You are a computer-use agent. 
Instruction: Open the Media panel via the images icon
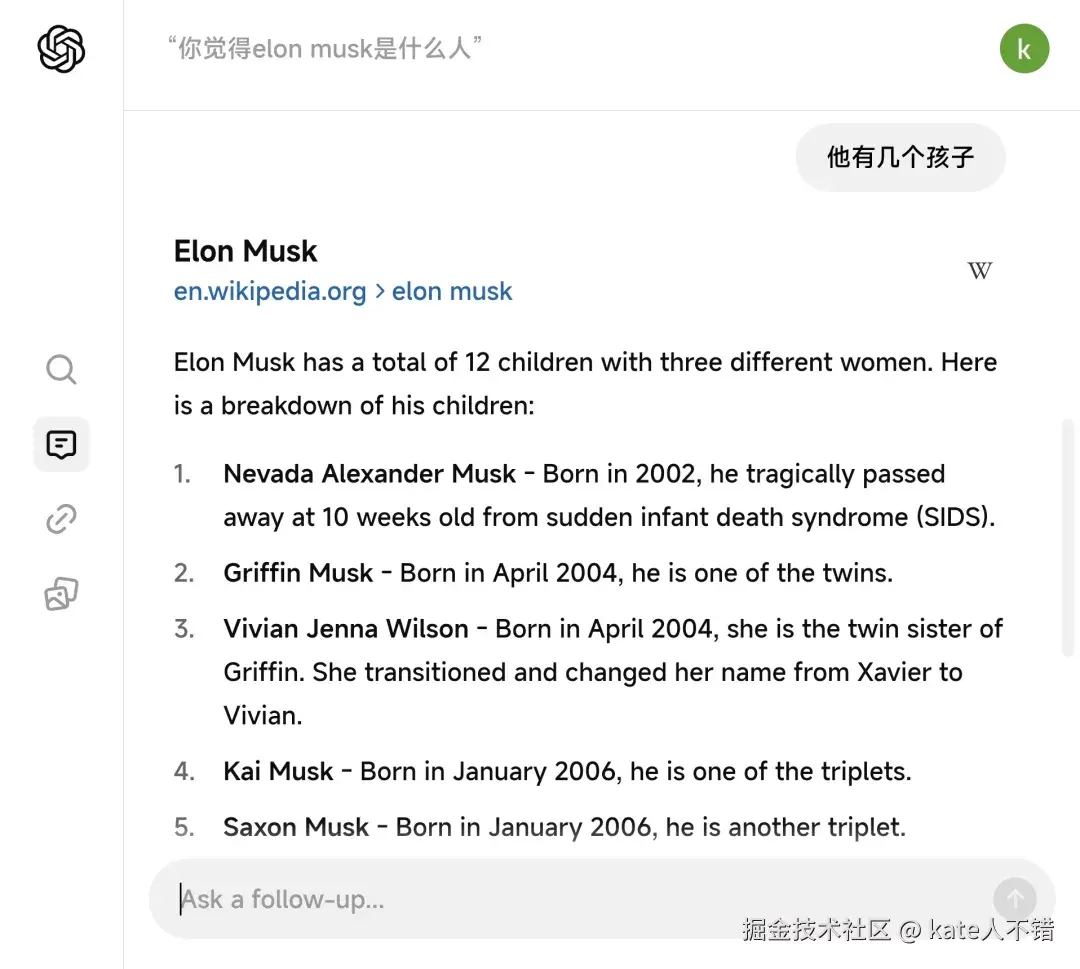pyautogui.click(x=61, y=592)
